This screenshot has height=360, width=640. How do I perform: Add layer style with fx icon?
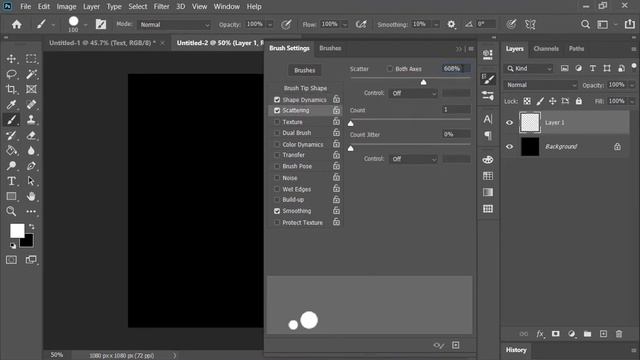pos(540,334)
